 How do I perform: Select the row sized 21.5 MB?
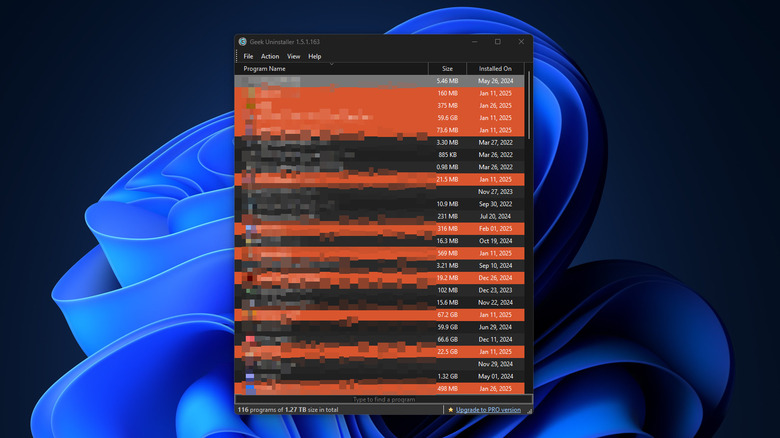(380, 179)
